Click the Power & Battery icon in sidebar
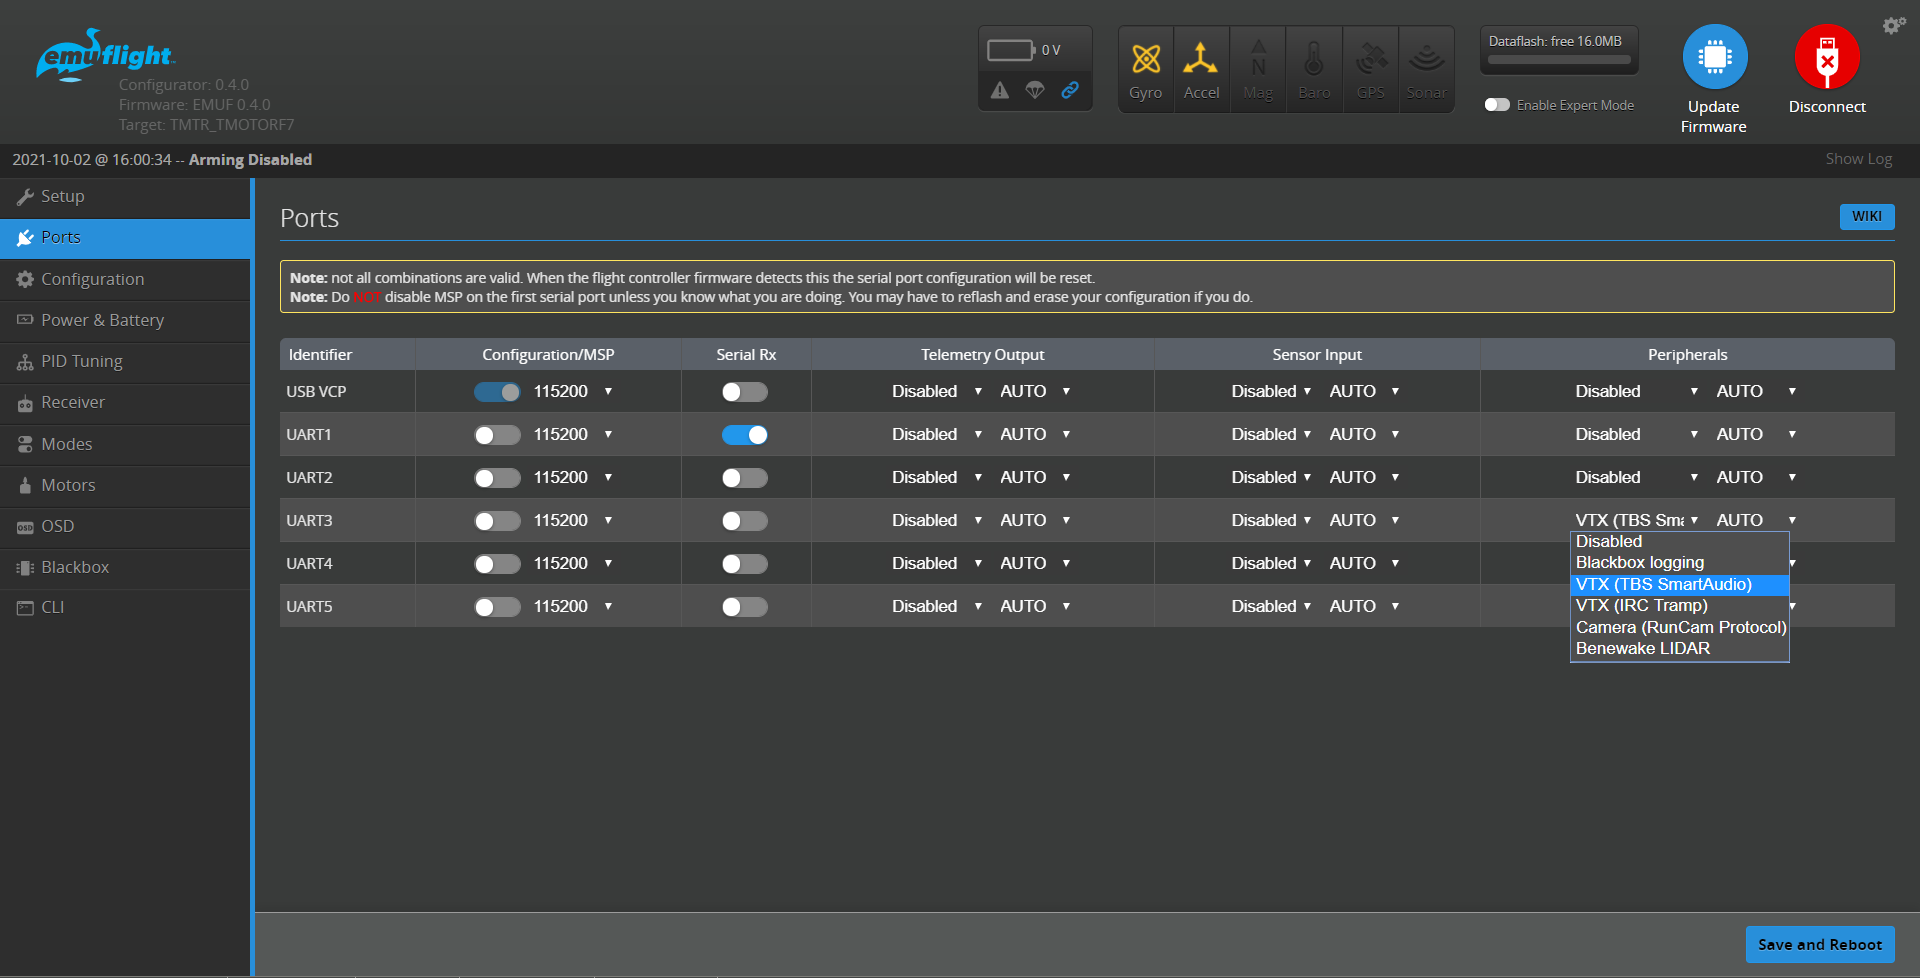 25,320
